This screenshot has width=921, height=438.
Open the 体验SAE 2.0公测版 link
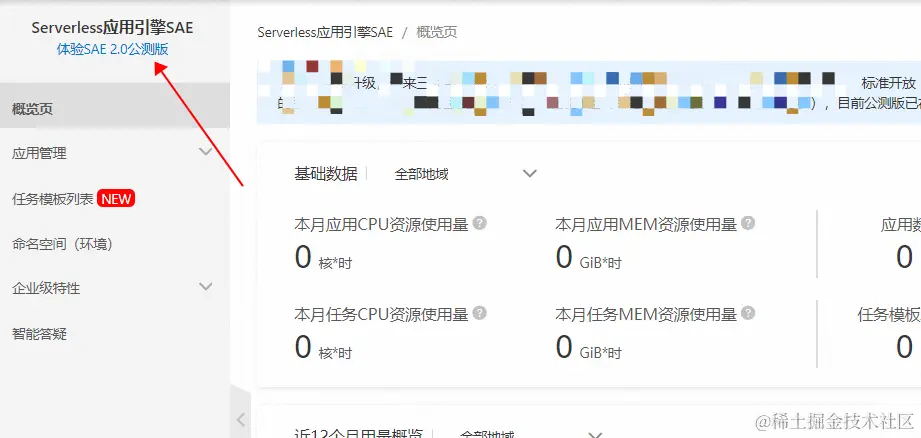tap(112, 49)
